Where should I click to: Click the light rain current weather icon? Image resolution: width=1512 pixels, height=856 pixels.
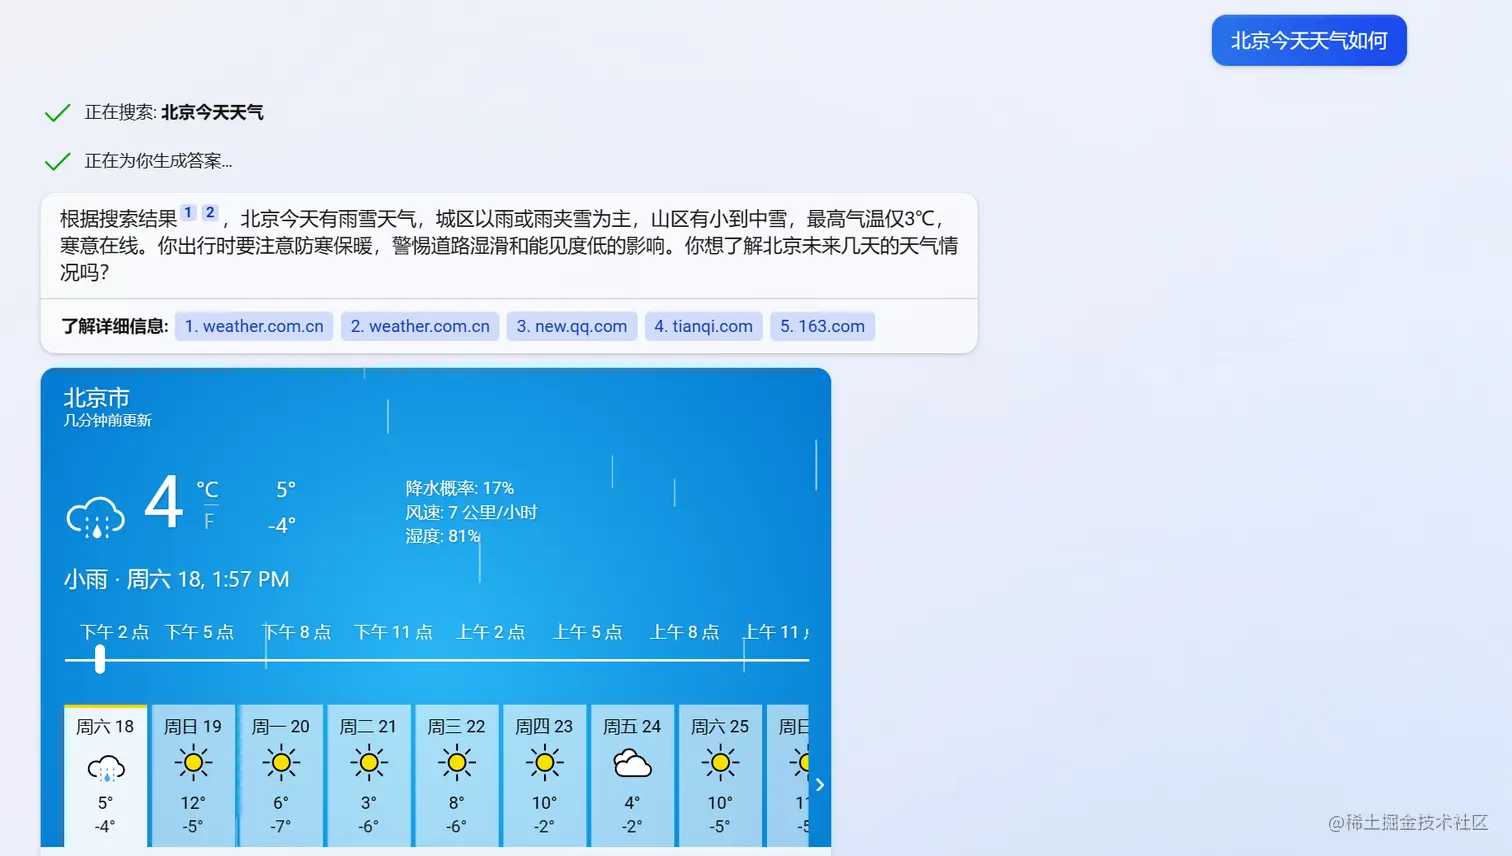click(96, 517)
